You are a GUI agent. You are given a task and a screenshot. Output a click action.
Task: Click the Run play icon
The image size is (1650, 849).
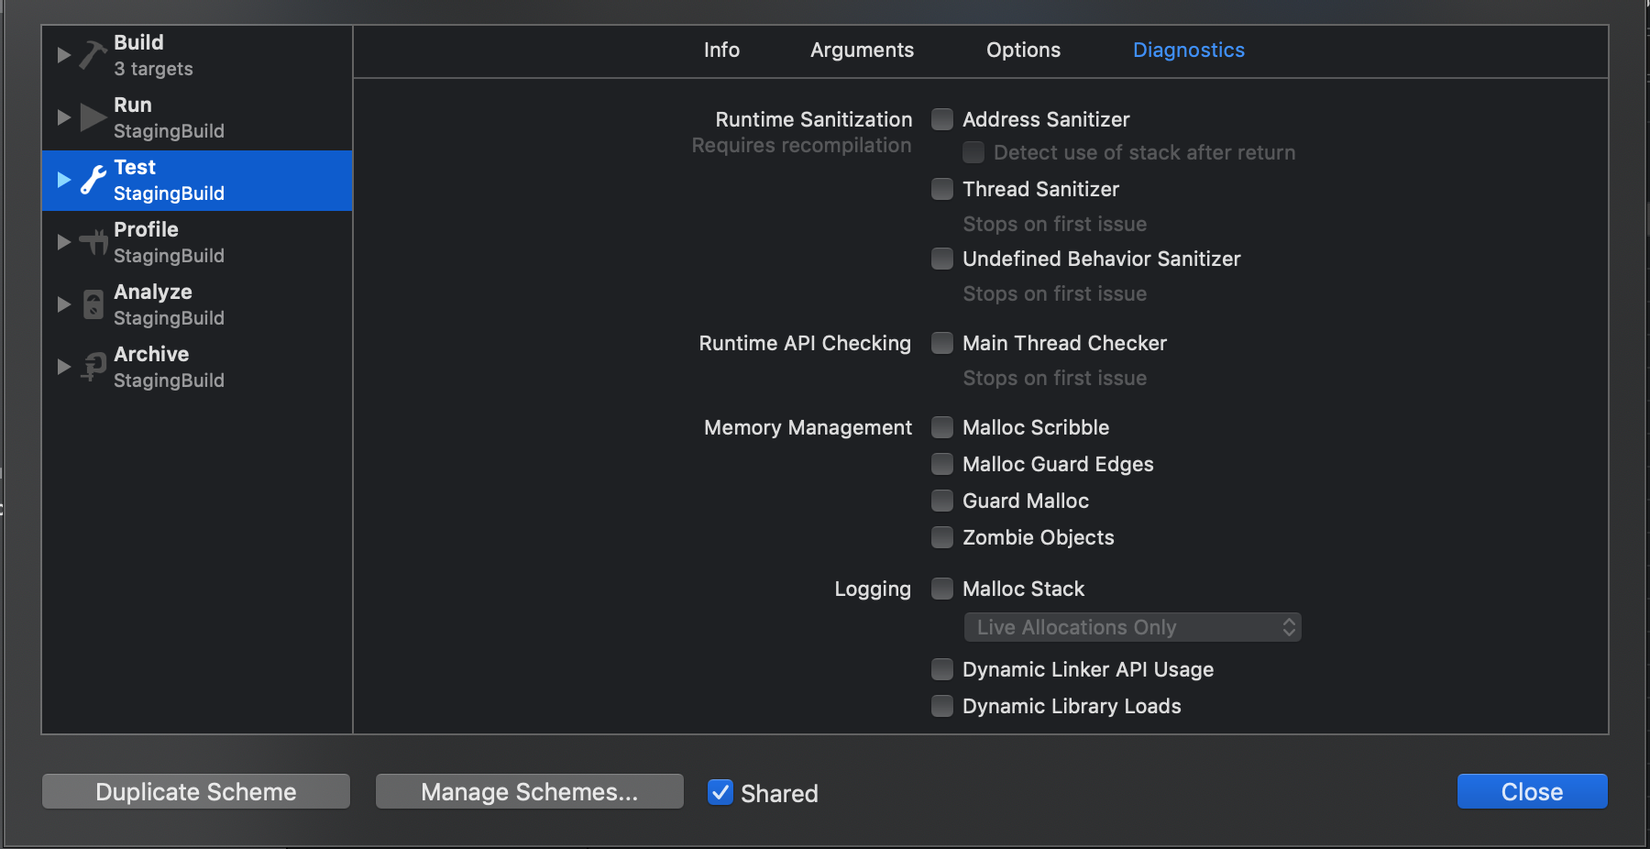[93, 117]
